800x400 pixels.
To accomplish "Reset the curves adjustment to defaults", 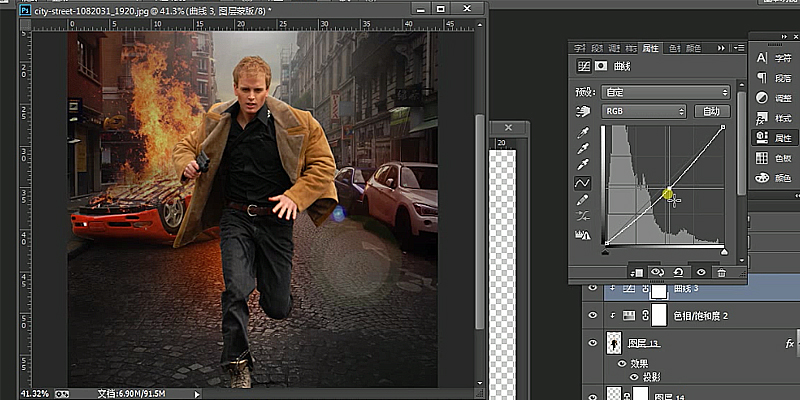I will pos(679,272).
